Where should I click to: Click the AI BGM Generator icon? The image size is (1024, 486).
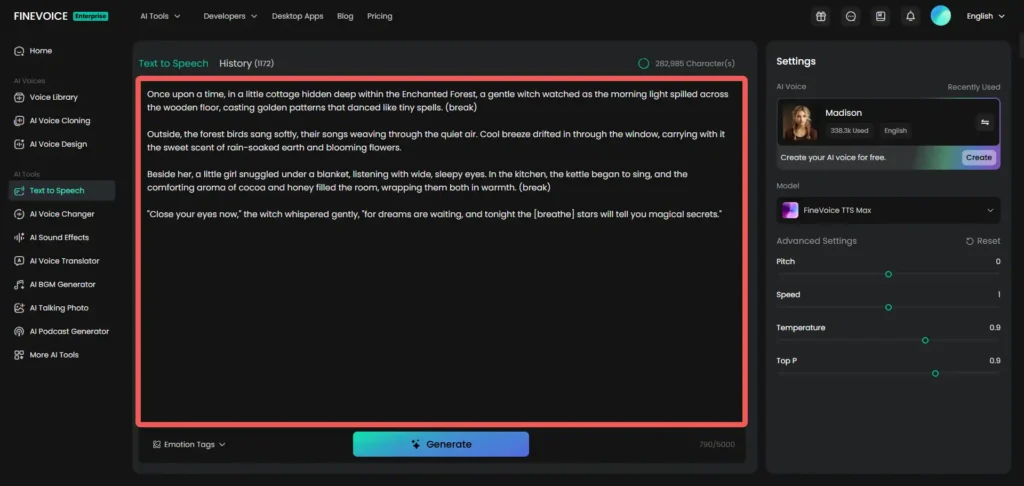(x=19, y=285)
